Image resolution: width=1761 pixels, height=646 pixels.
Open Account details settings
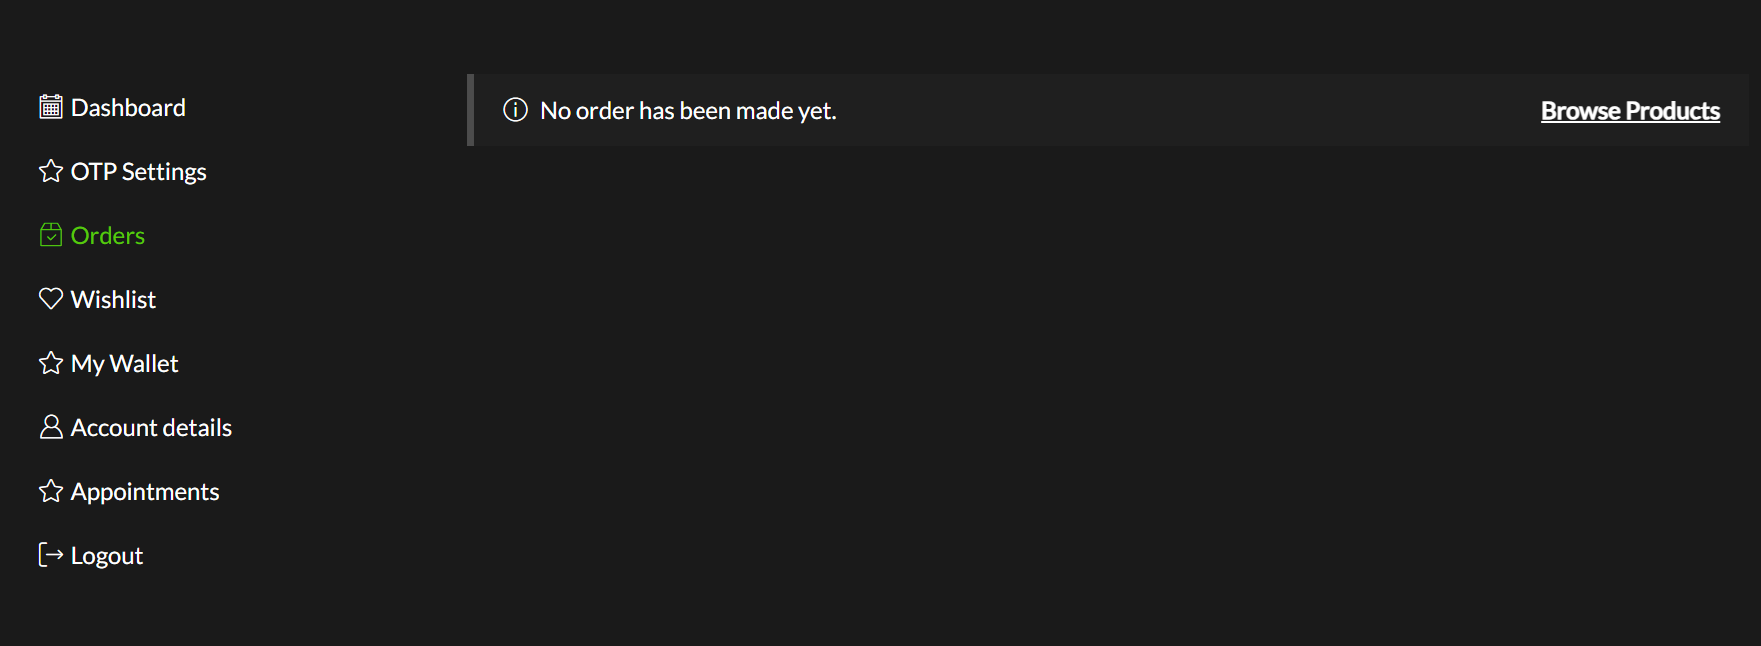click(x=150, y=427)
